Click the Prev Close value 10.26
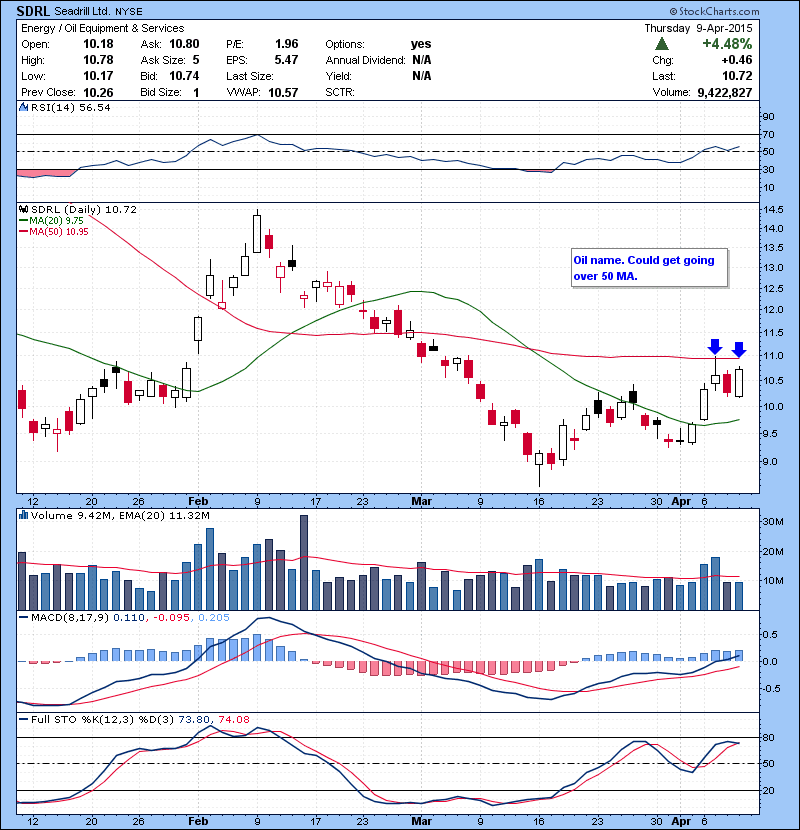The height and width of the screenshot is (830, 800). (x=98, y=93)
